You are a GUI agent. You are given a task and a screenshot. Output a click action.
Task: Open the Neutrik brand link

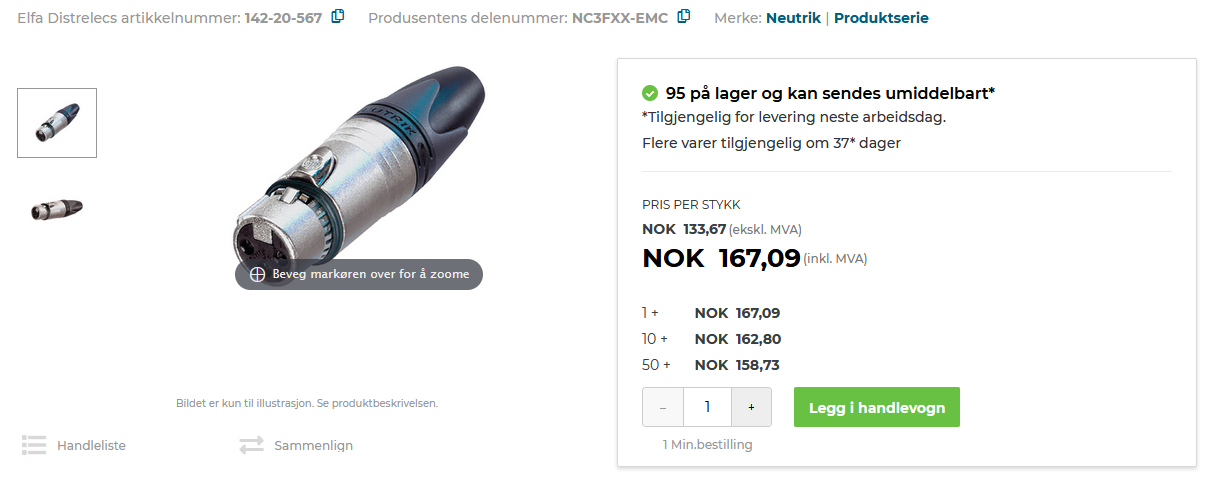(793, 18)
